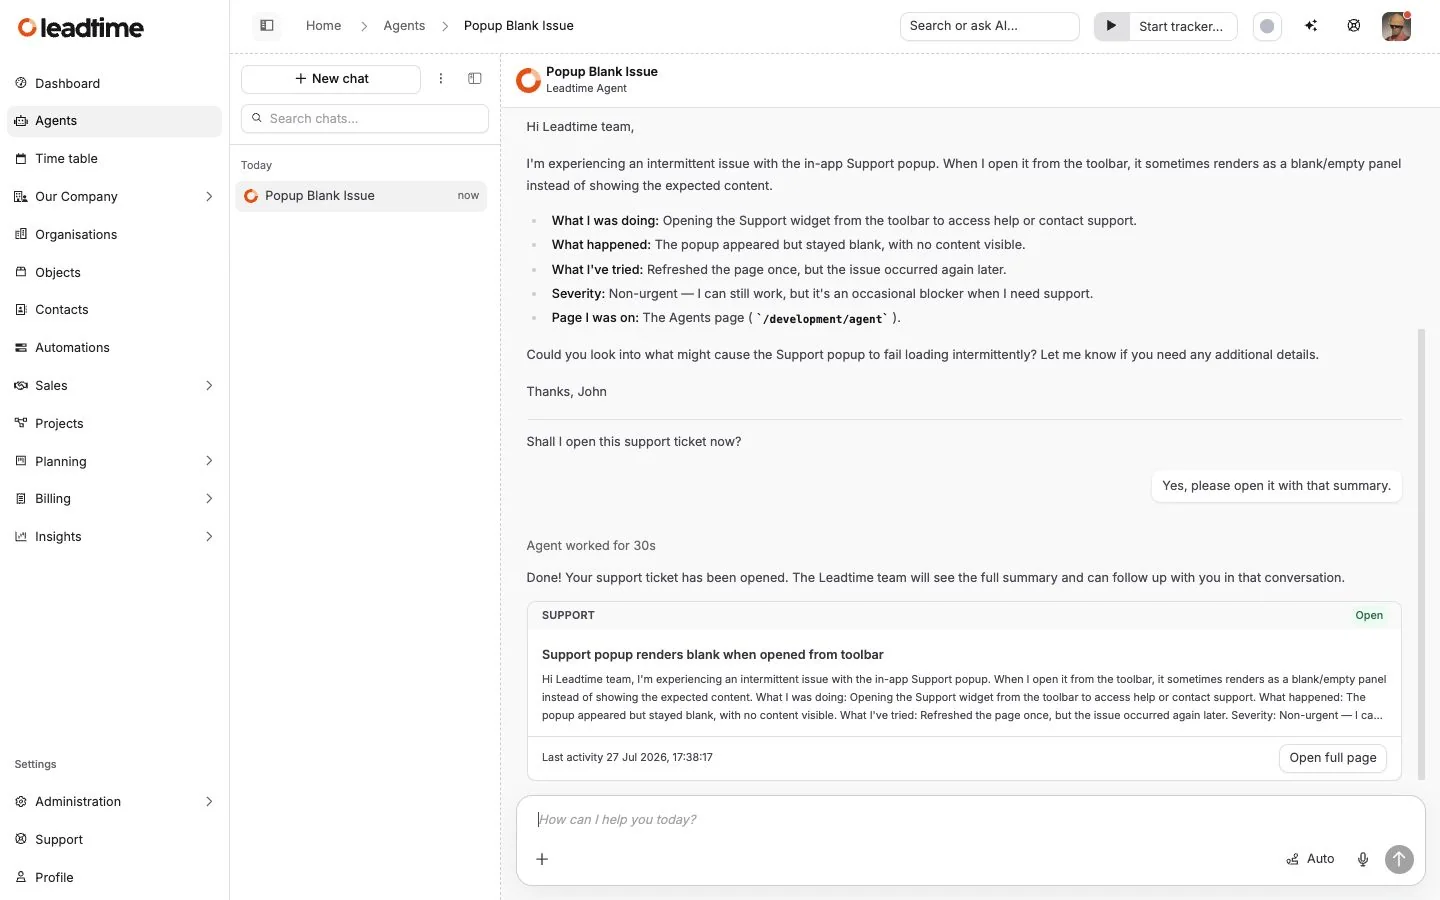Click the 'Last activity 27 Jul 2026' text
Screen dimensions: 1440x900
[627, 758]
